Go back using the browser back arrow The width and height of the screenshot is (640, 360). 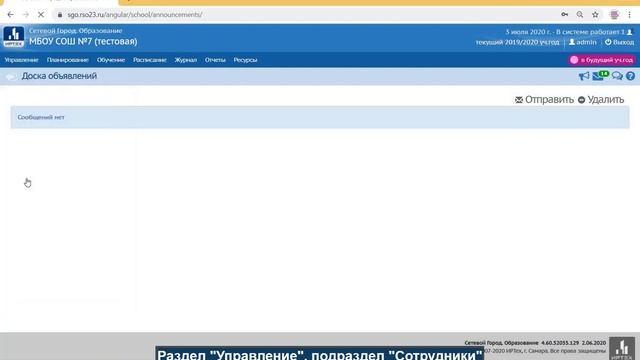click(11, 15)
